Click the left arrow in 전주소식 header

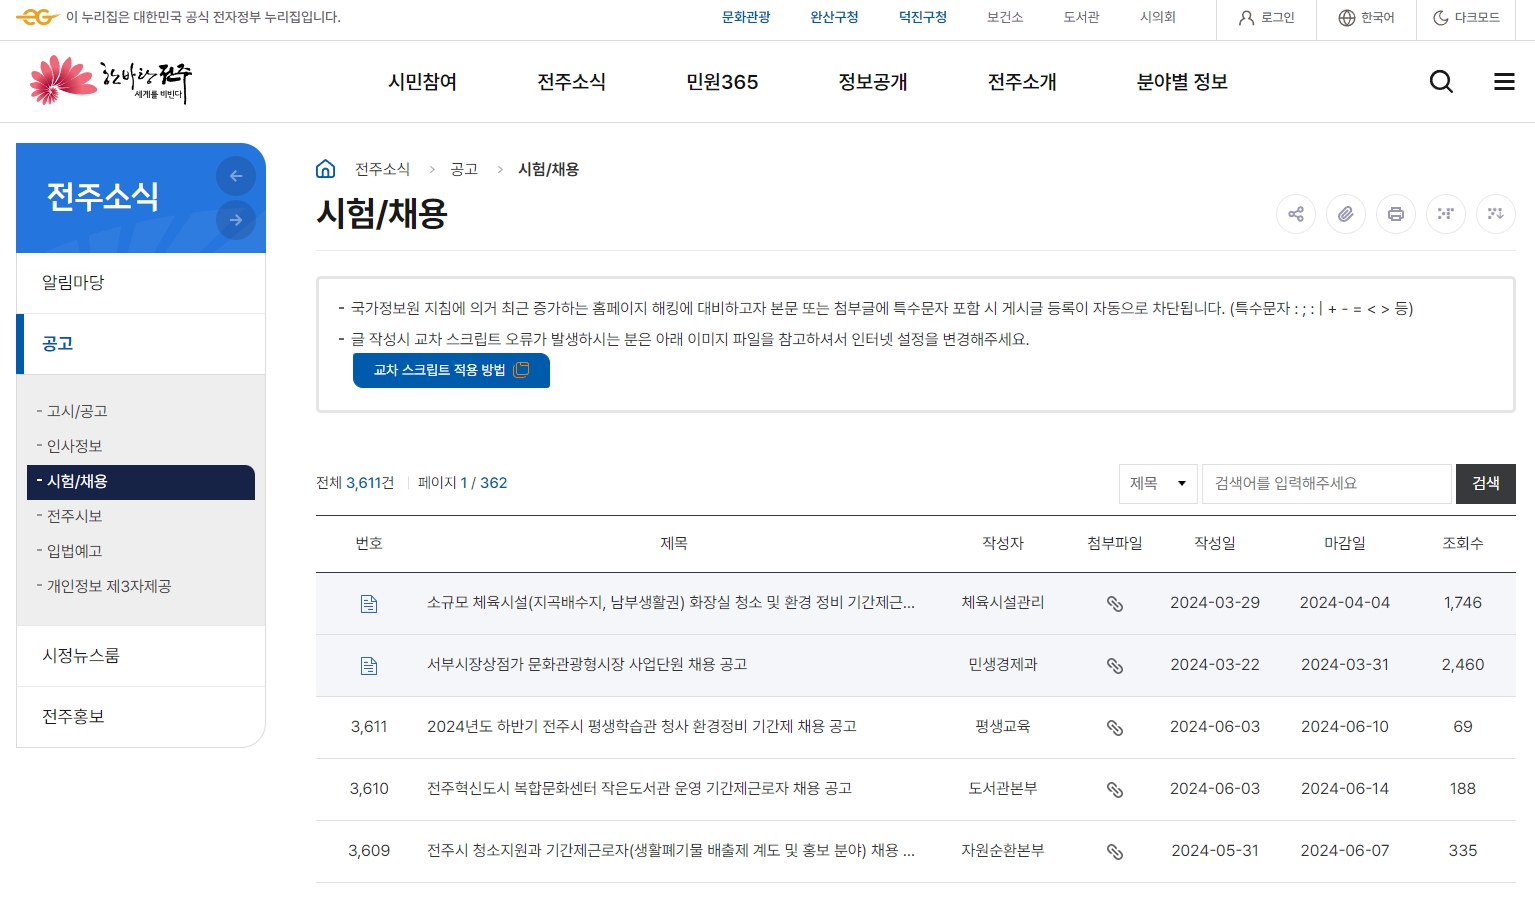coord(236,176)
